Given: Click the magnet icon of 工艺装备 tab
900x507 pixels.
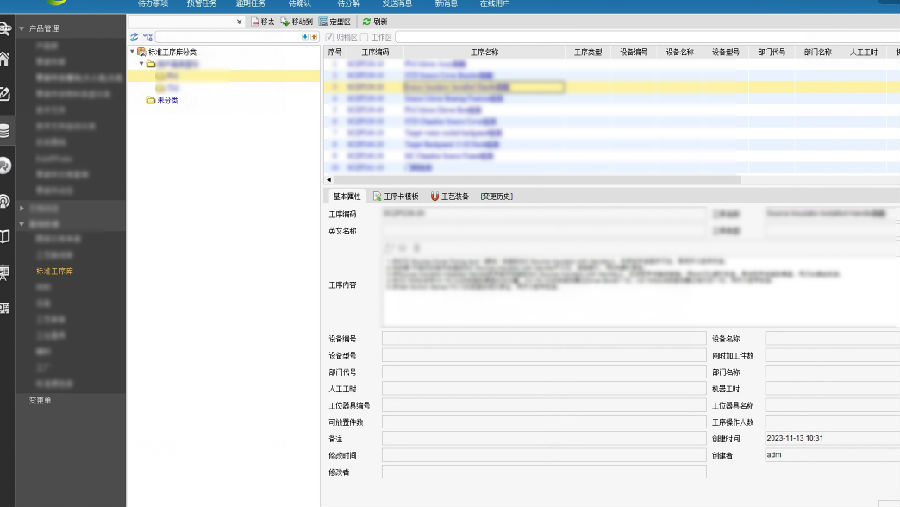Looking at the screenshot, I should [435, 196].
